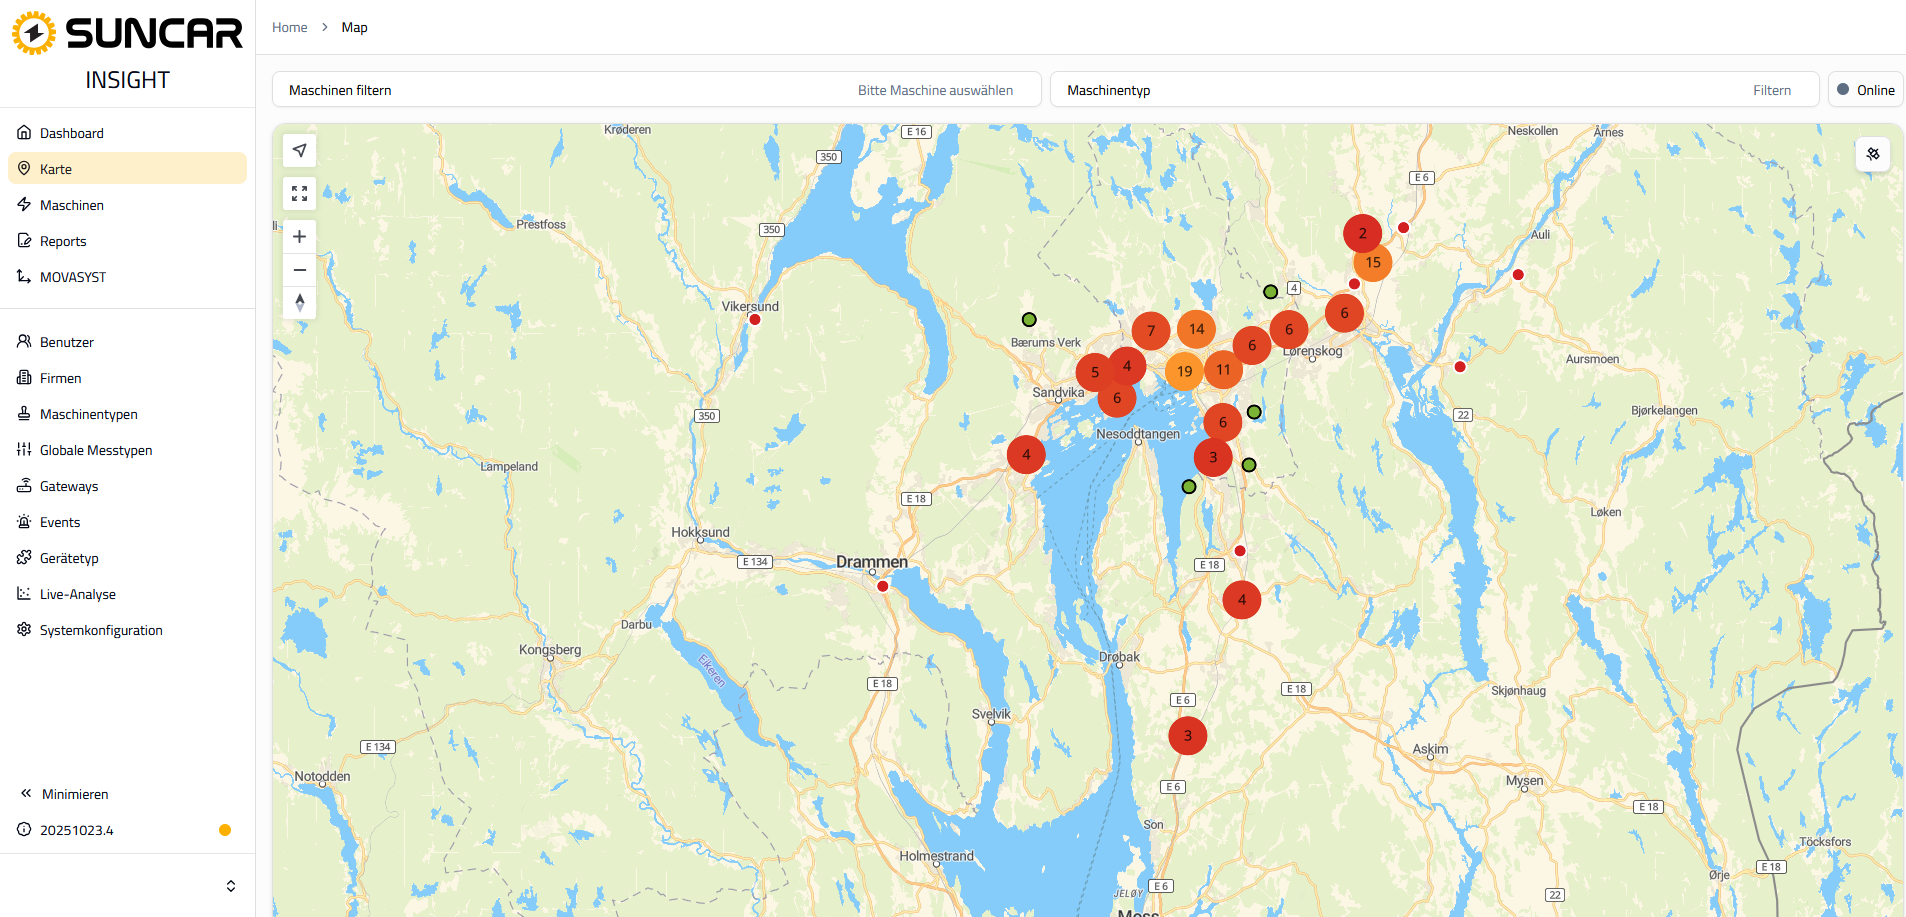The height and width of the screenshot is (917, 1906).
Task: Reset map bearing with compass
Action: [x=299, y=302]
